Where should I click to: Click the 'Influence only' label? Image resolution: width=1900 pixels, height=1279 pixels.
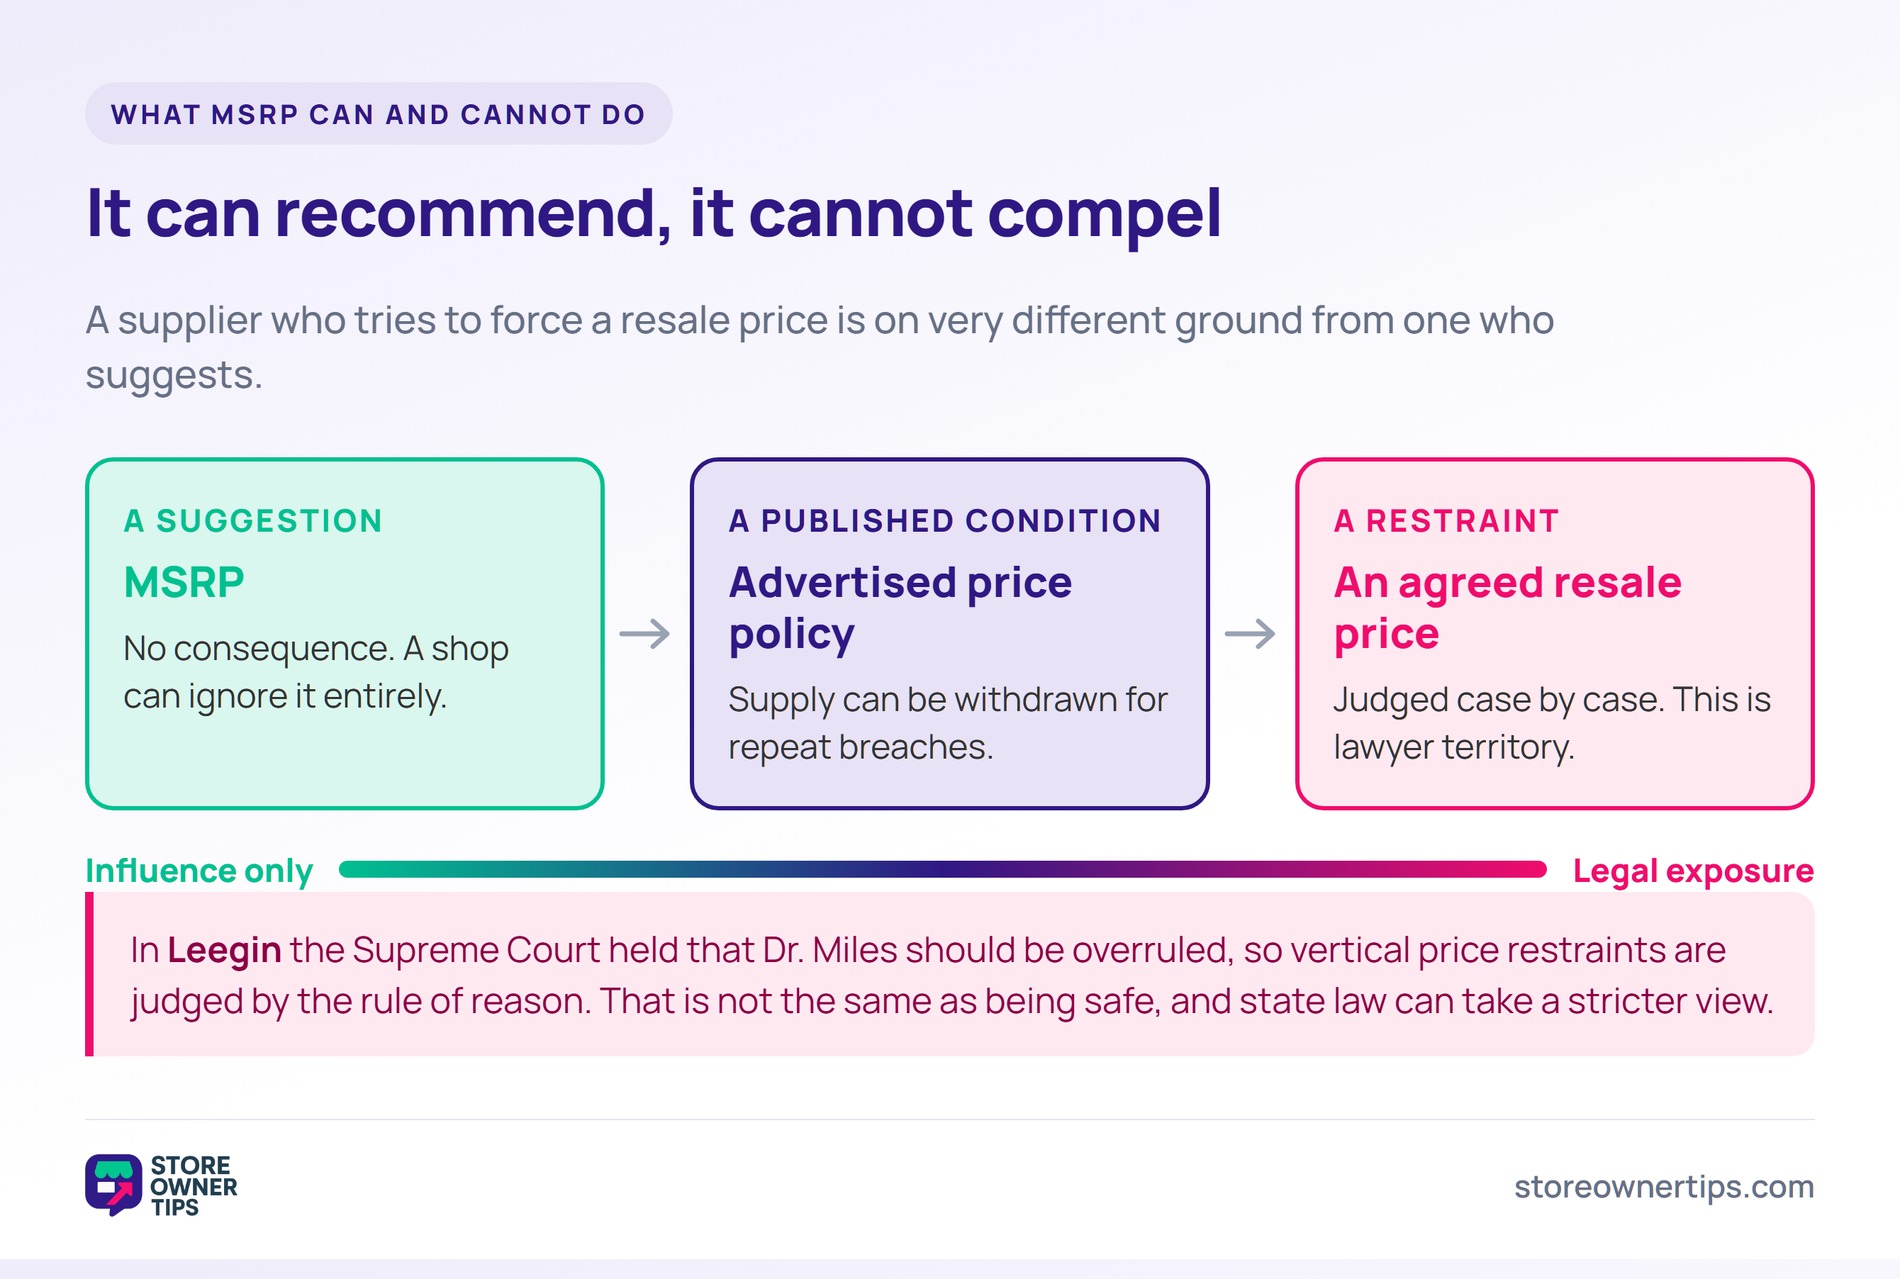click(199, 871)
